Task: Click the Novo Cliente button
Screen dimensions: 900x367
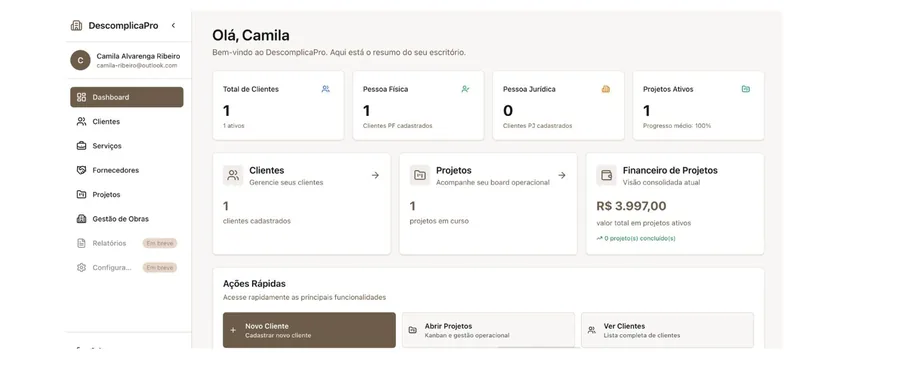Action: pyautogui.click(x=309, y=330)
